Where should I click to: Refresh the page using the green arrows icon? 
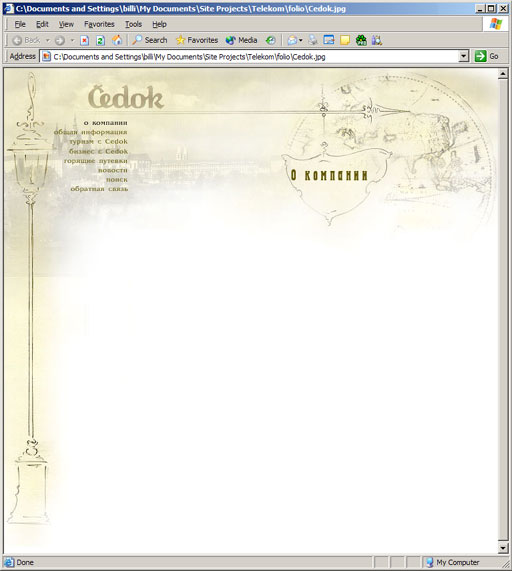coord(101,40)
